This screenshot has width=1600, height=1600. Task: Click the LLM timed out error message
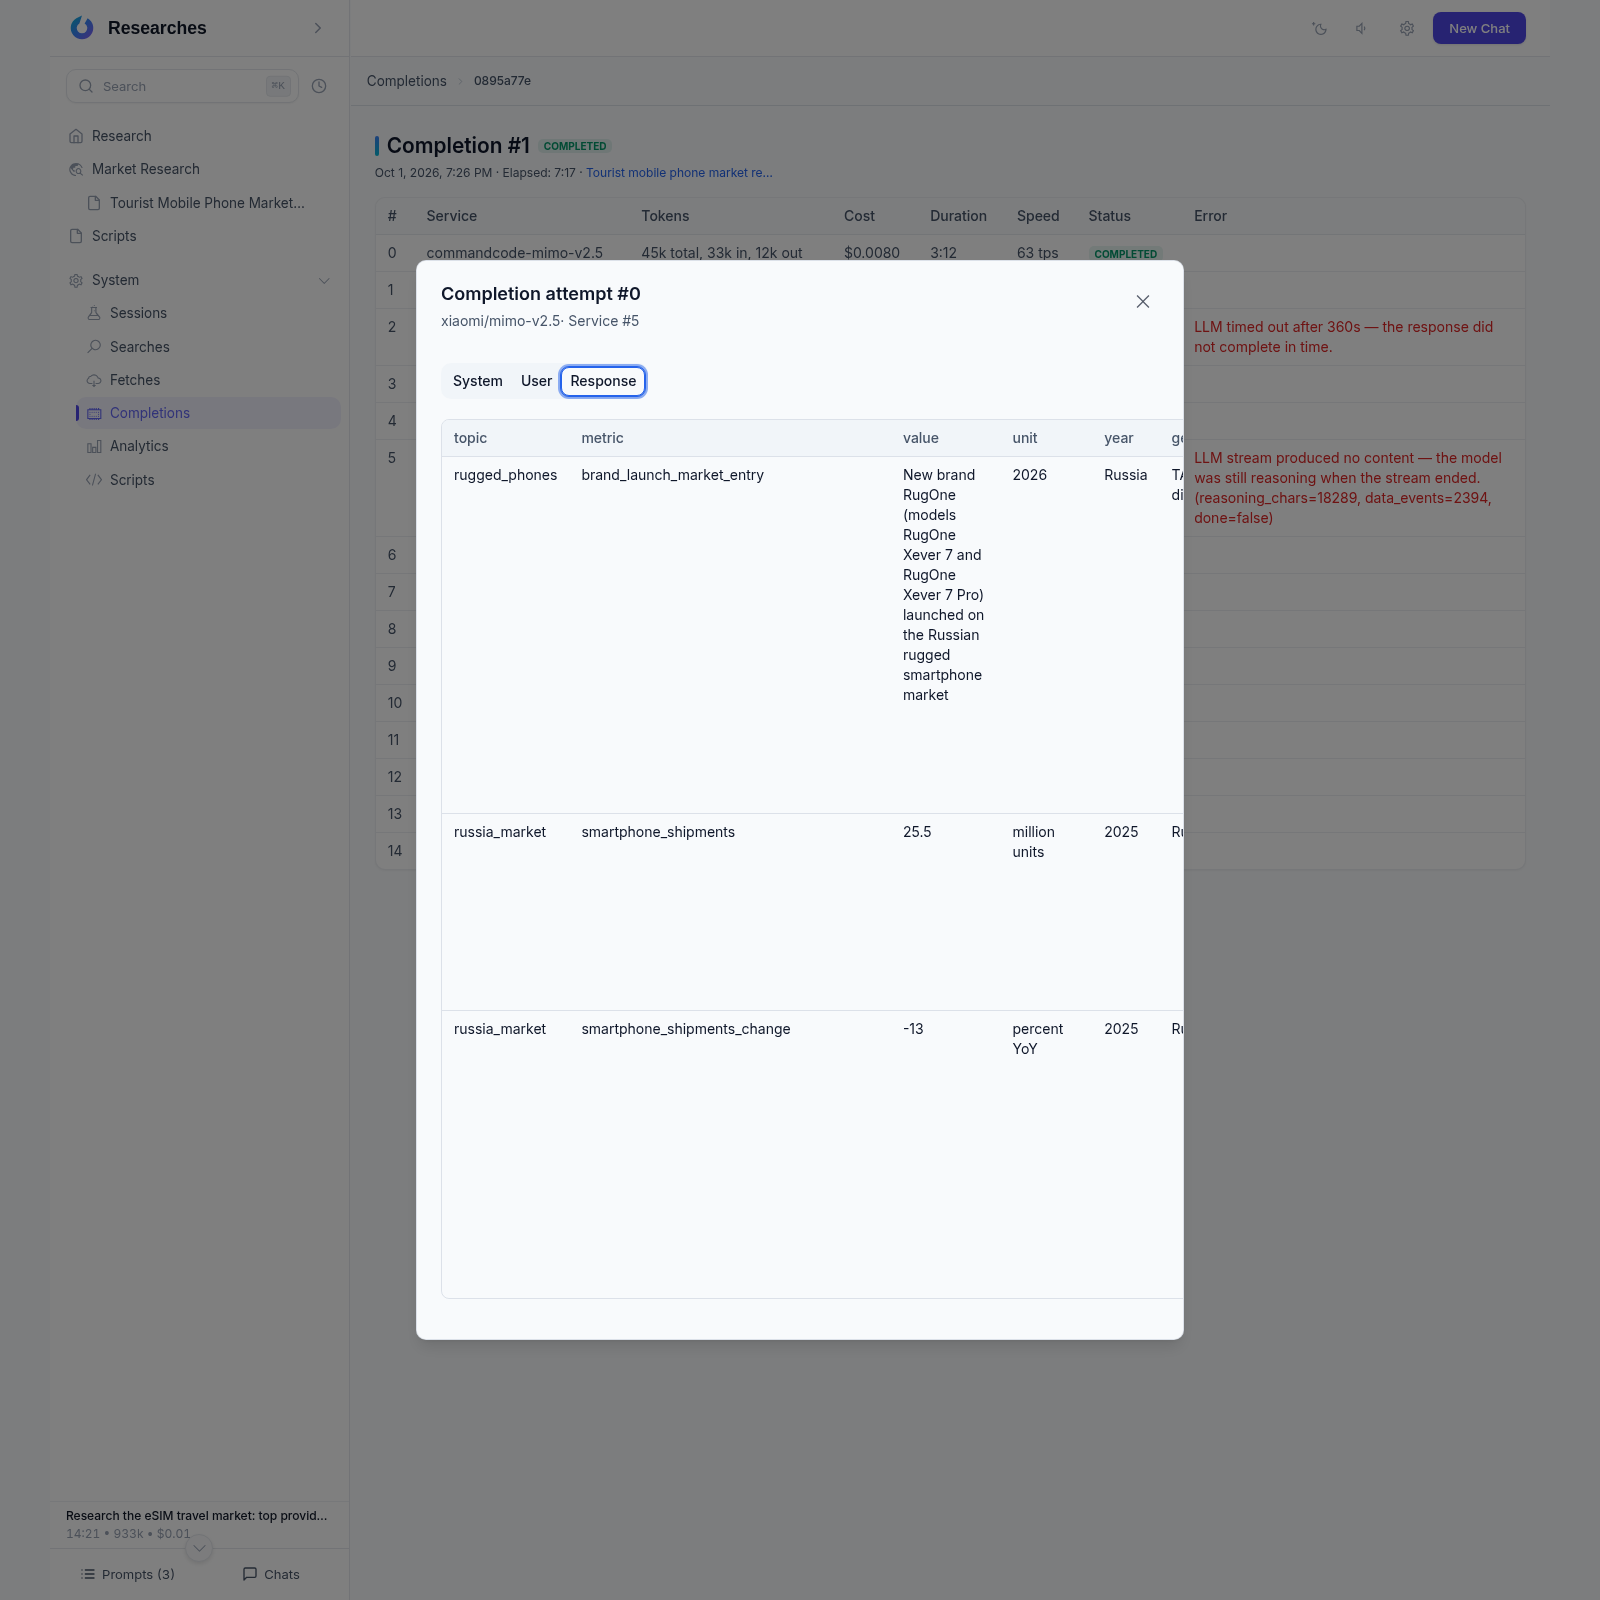tap(1343, 337)
